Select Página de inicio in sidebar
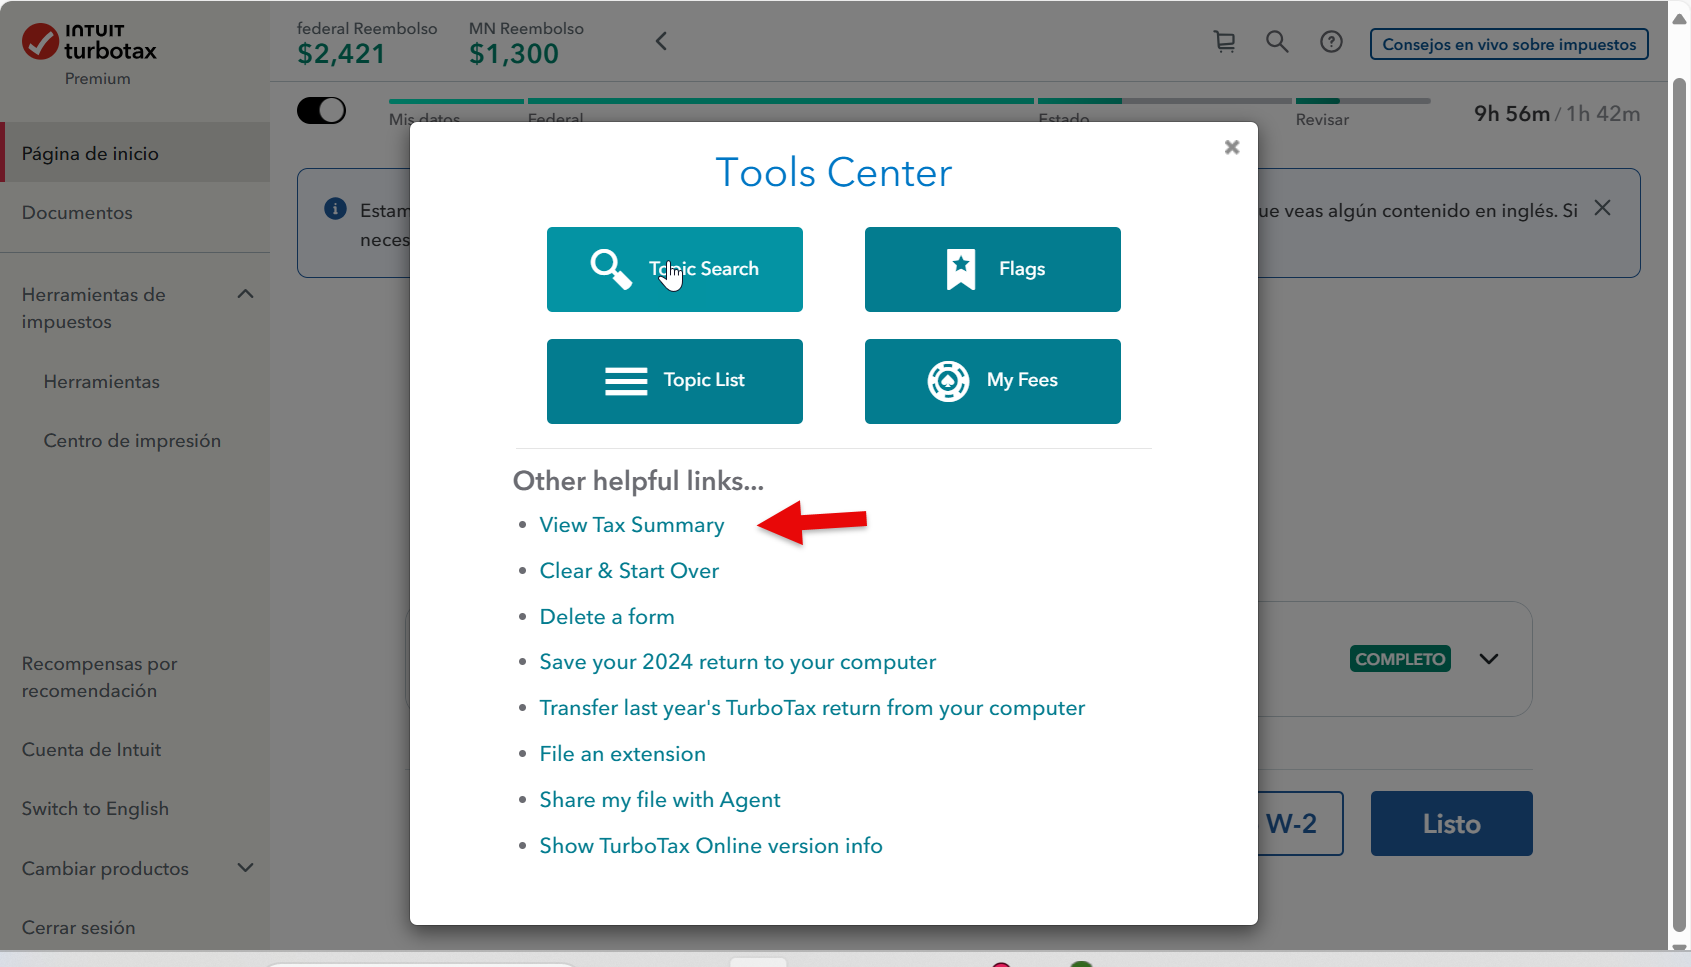Screen dimensions: 1691x967 pyautogui.click(x=90, y=153)
